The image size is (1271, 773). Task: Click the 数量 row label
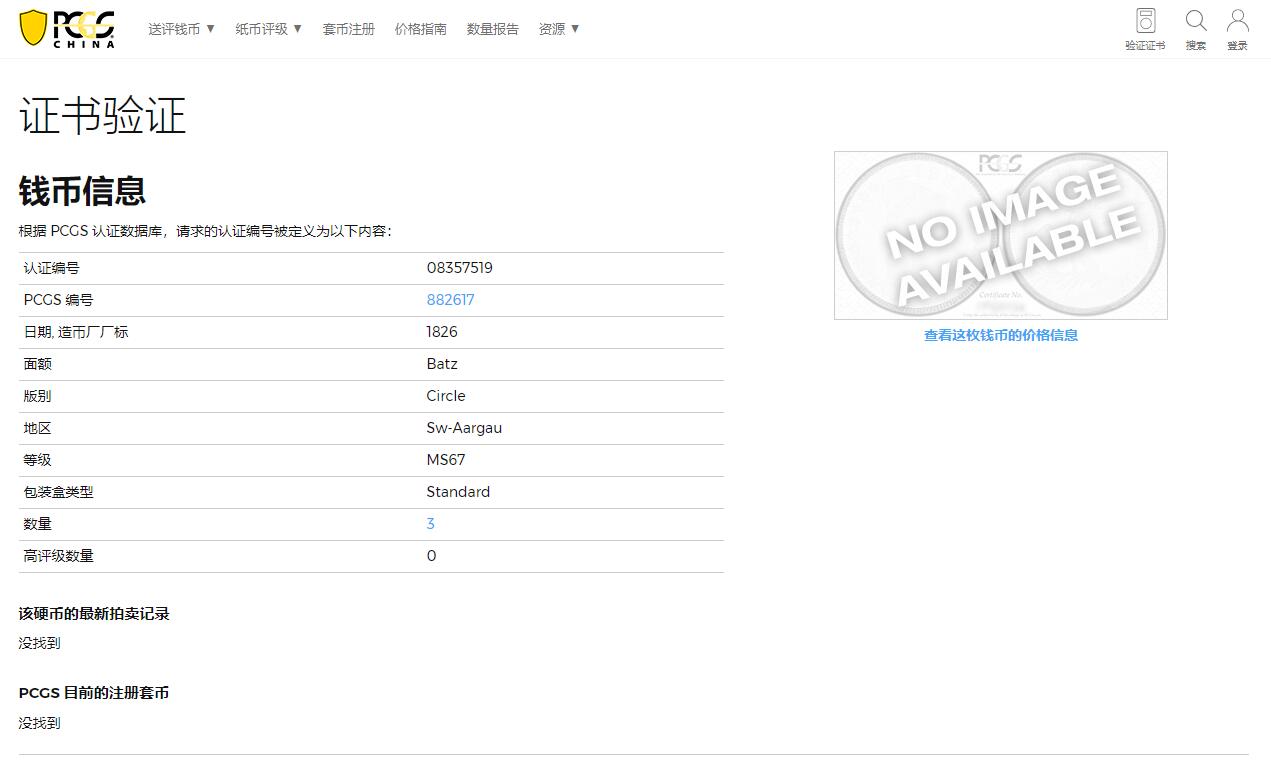tap(38, 524)
